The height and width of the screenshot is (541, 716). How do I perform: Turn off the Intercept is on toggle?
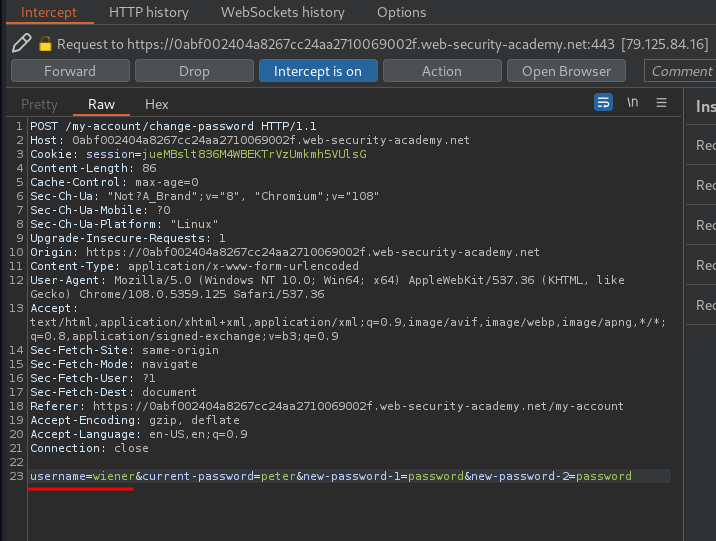pyautogui.click(x=318, y=71)
